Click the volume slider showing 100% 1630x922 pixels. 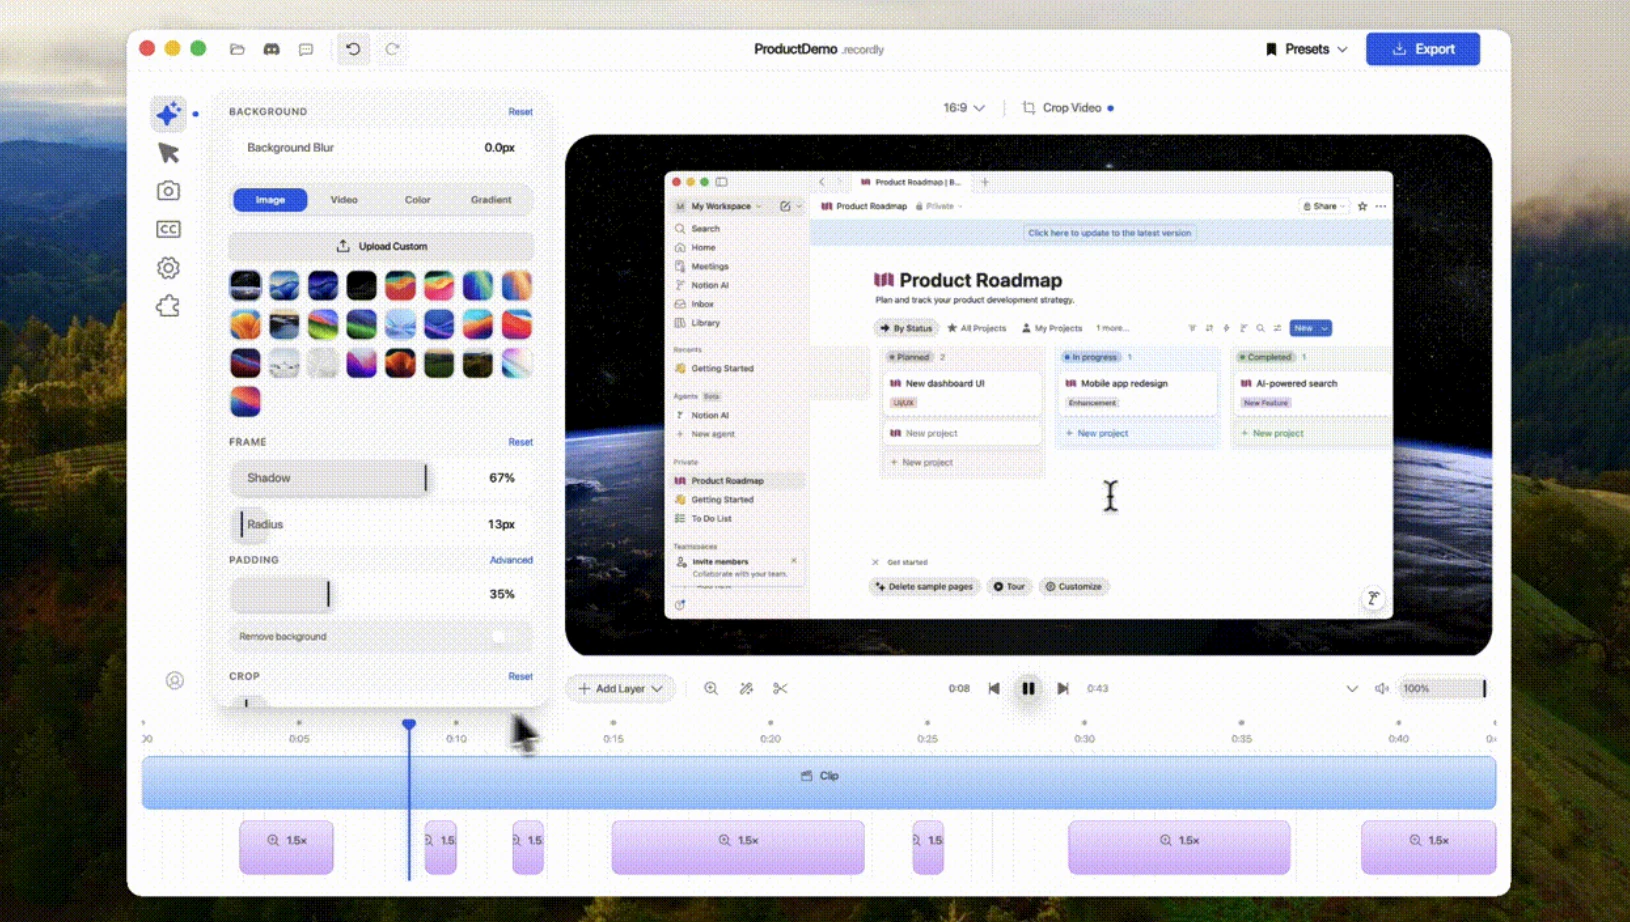1443,688
